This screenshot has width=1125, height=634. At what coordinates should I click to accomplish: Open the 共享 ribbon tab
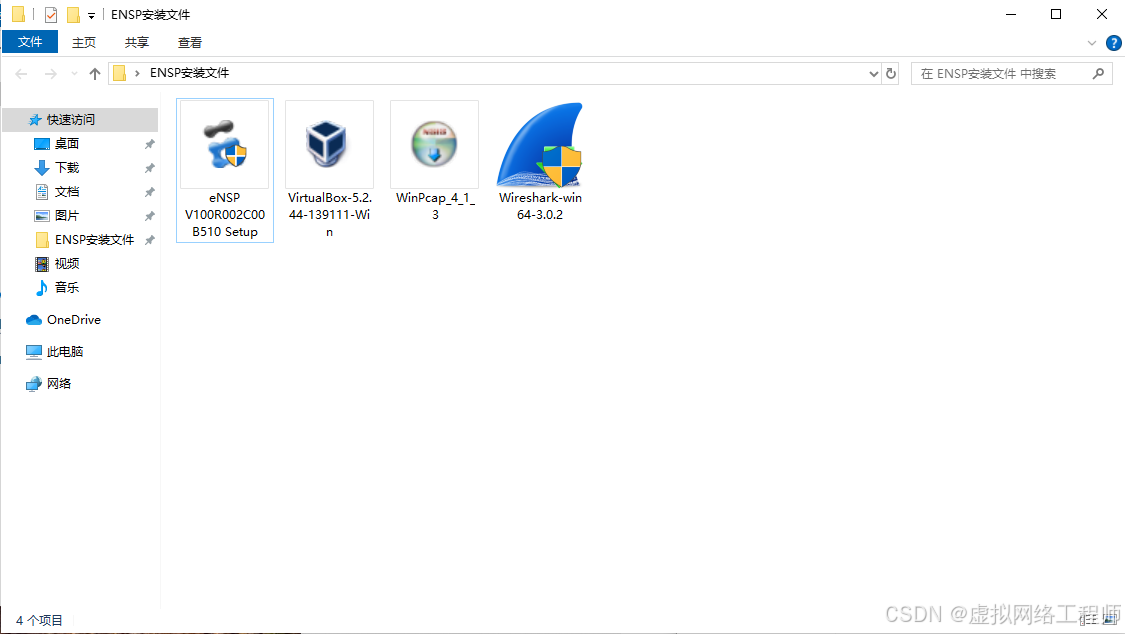coord(136,42)
